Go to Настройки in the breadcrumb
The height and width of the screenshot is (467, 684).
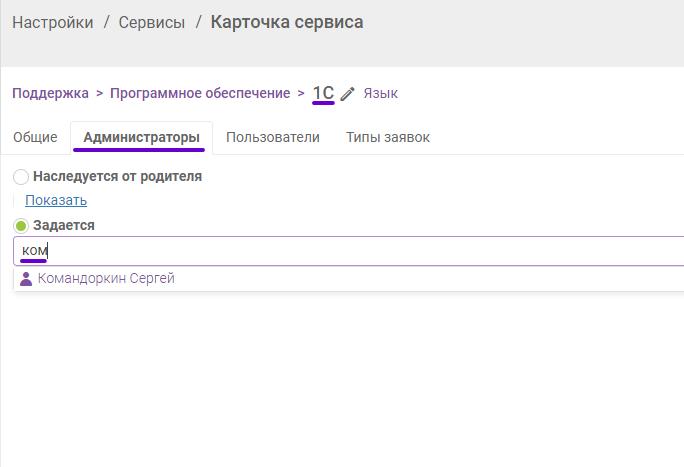(53, 22)
